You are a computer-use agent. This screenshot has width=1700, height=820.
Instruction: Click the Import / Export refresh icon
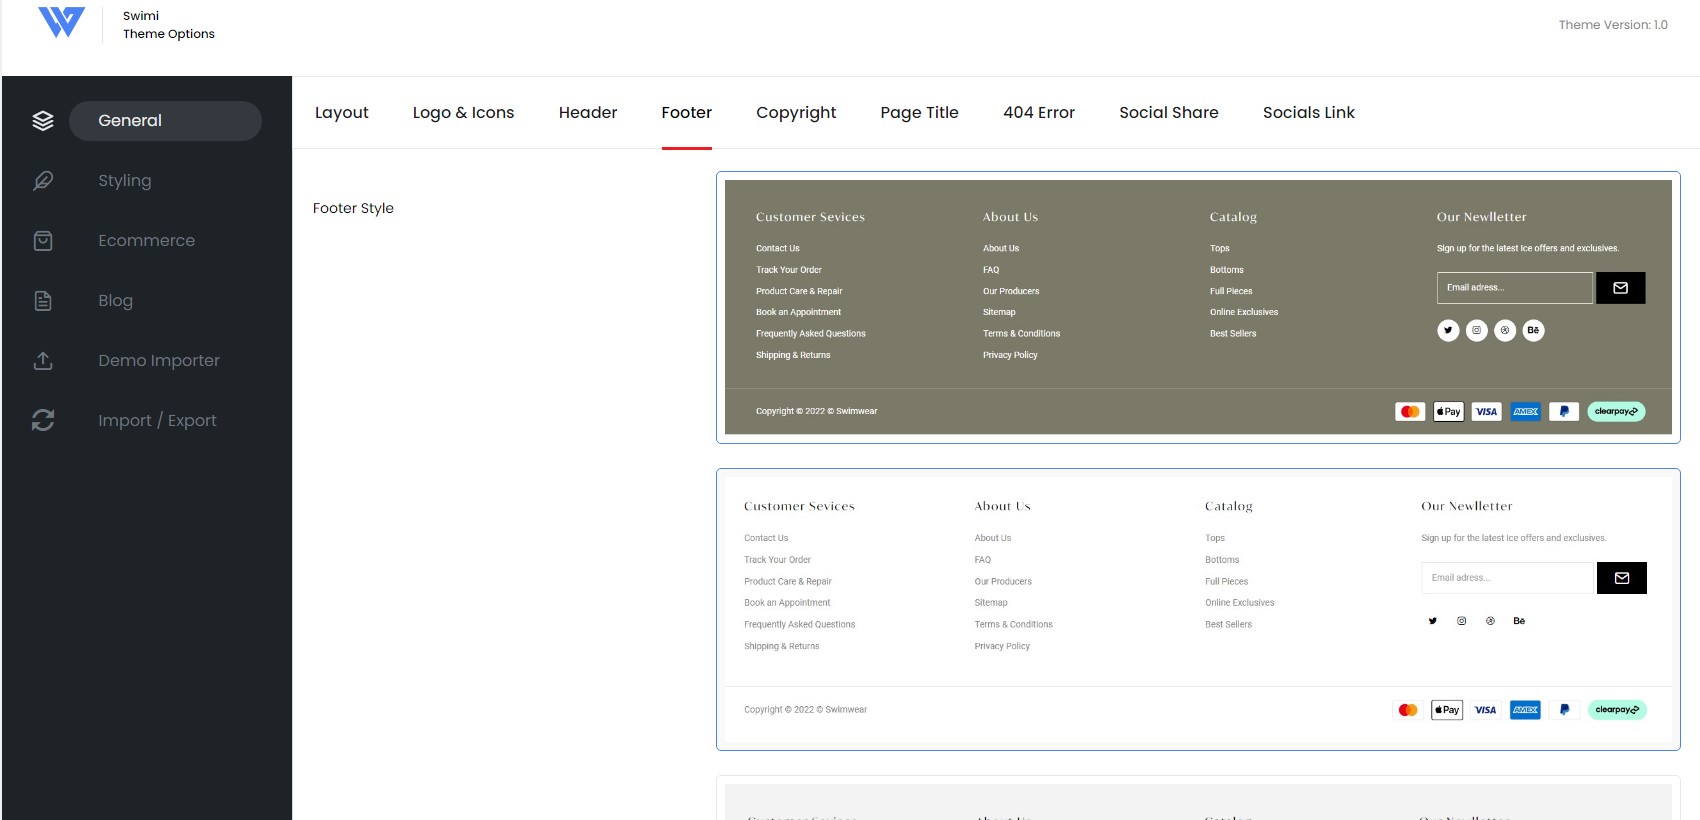point(43,421)
